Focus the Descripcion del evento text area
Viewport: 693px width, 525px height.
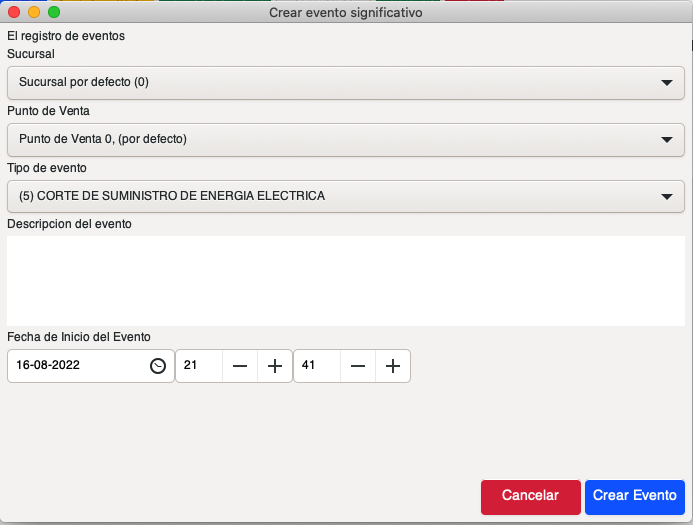click(345, 280)
